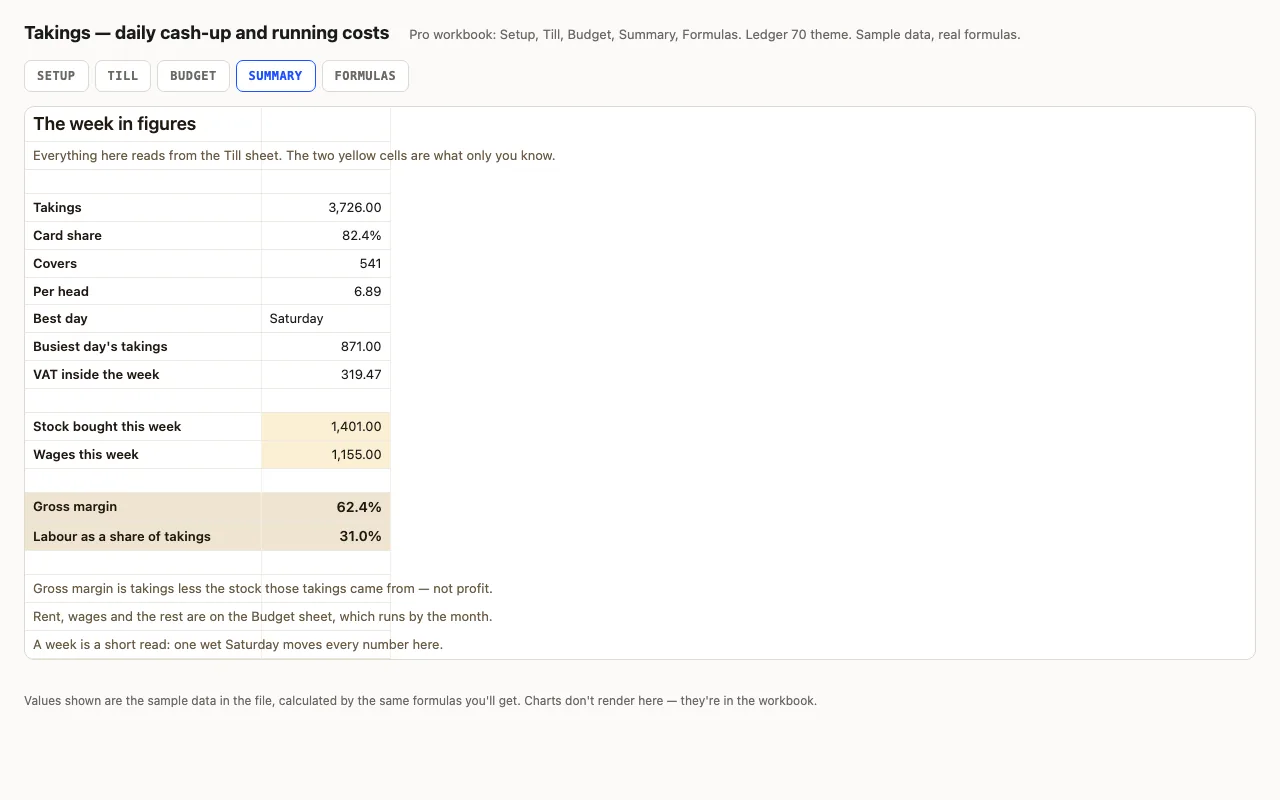This screenshot has width=1280, height=800.
Task: Select the Summary tab
Action: coord(275,76)
